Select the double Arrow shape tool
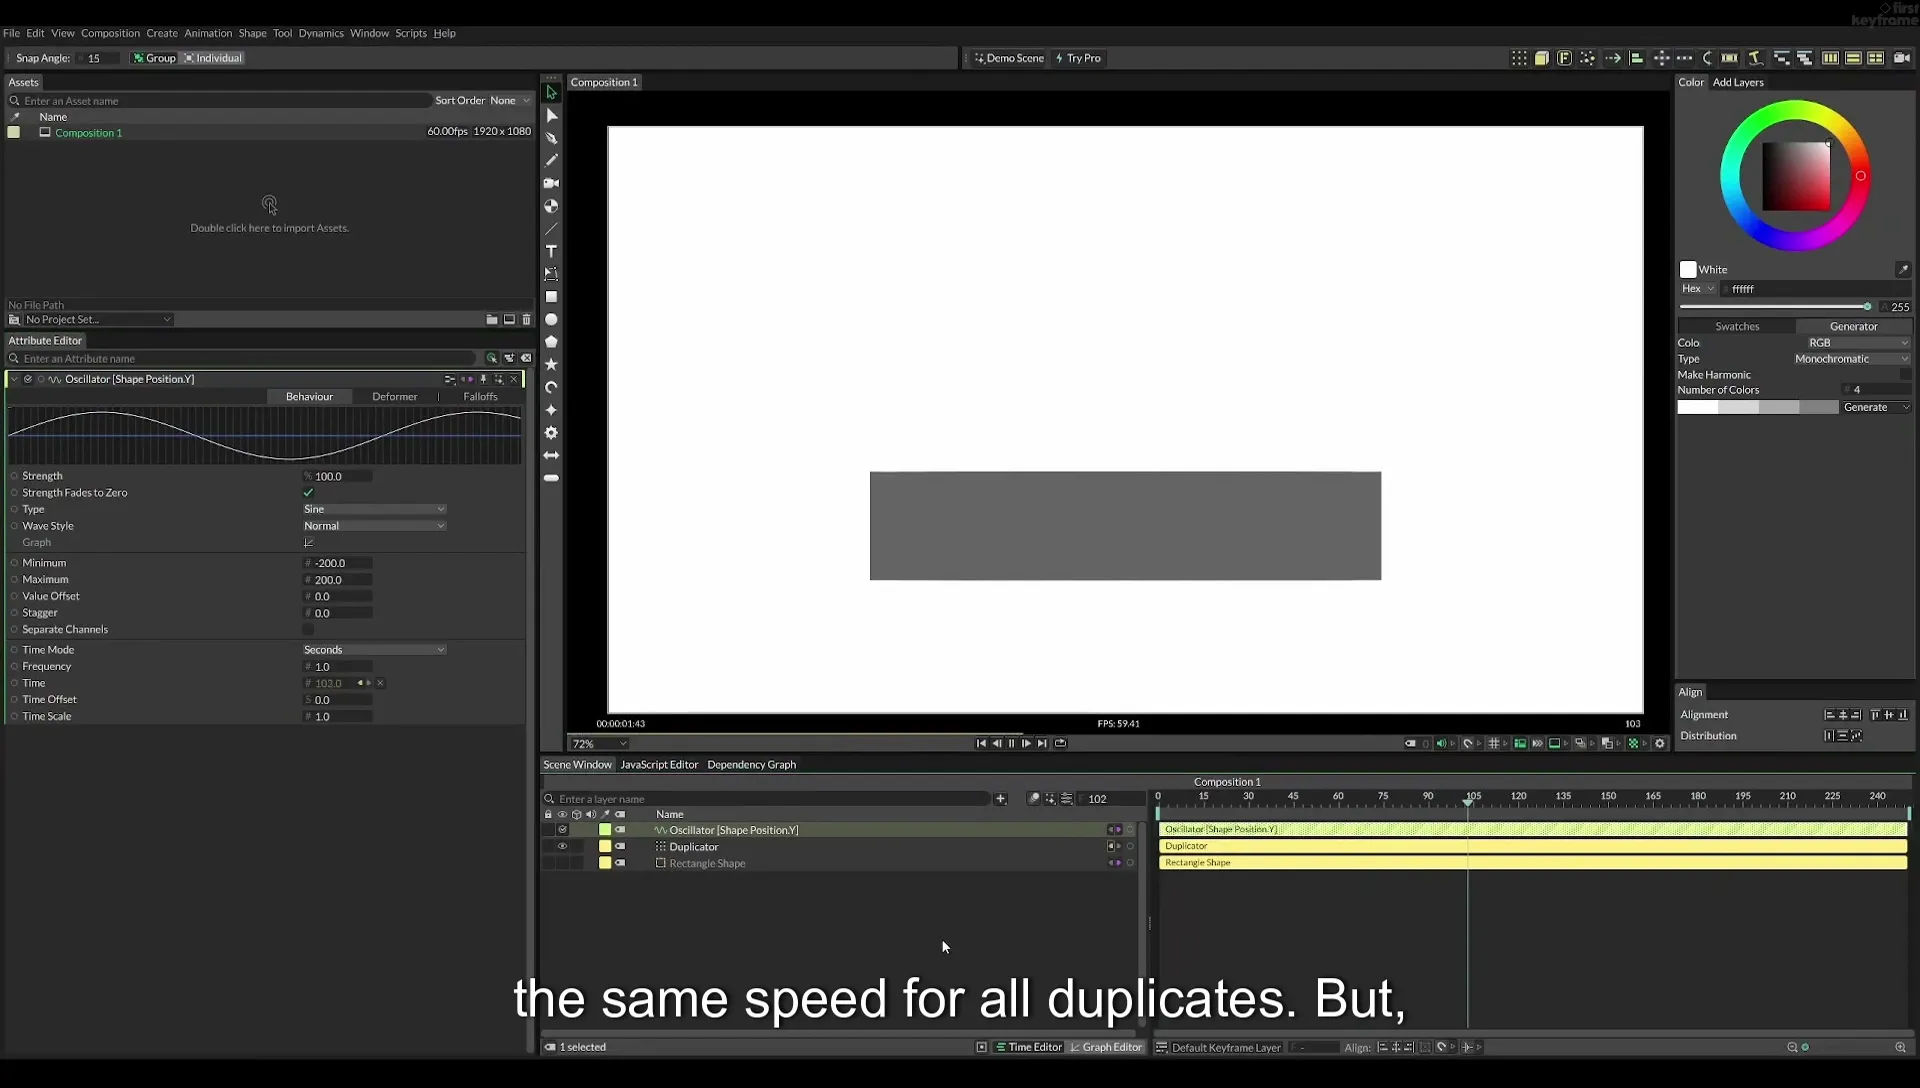 551,455
